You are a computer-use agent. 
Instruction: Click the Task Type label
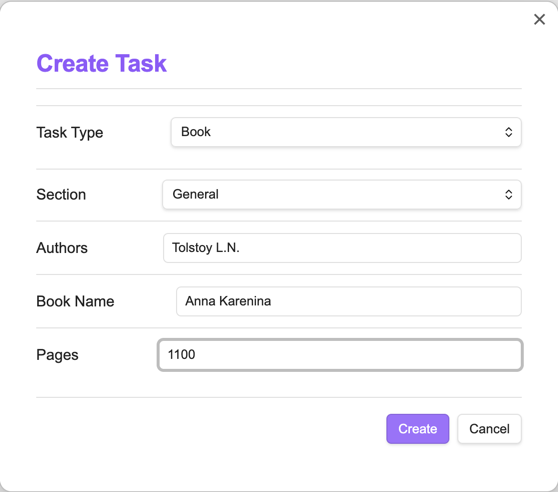pyautogui.click(x=70, y=132)
